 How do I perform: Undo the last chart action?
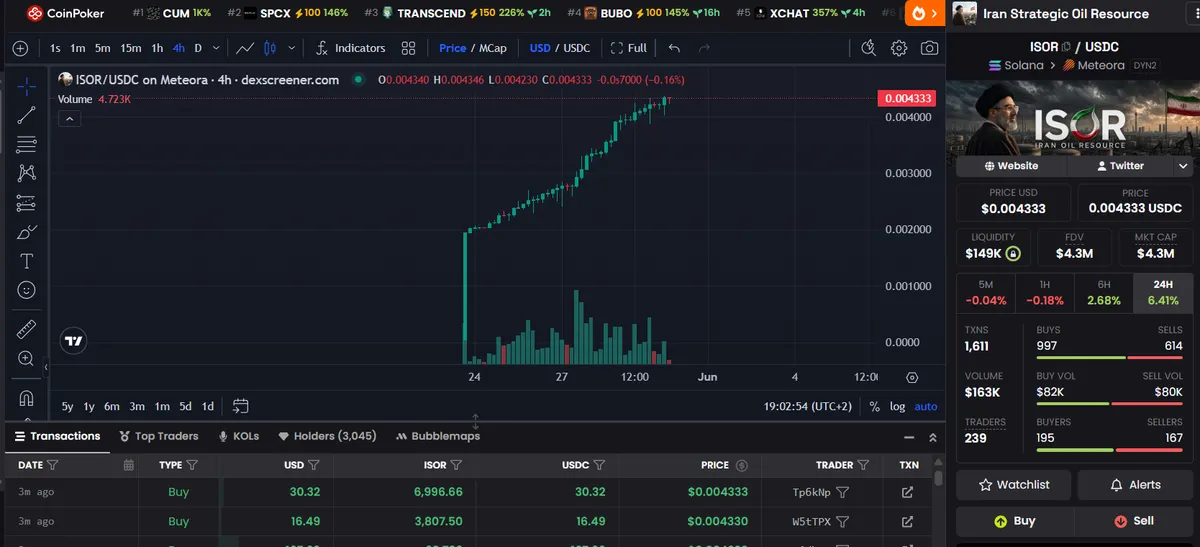[674, 48]
